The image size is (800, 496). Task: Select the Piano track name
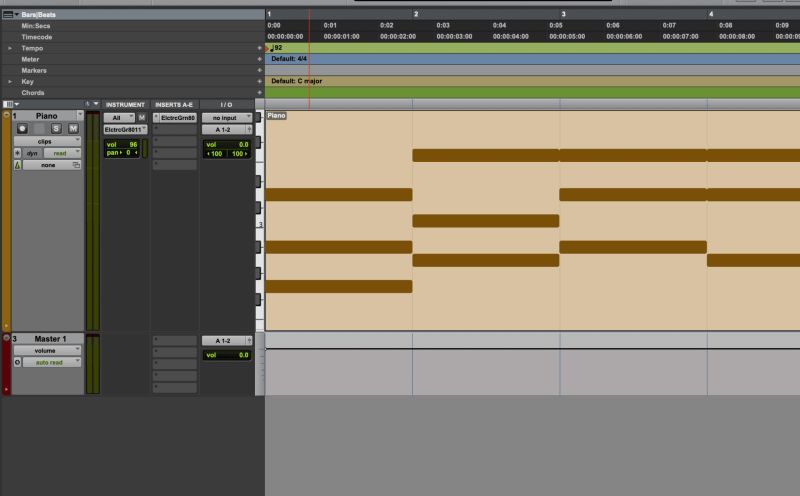coord(46,116)
